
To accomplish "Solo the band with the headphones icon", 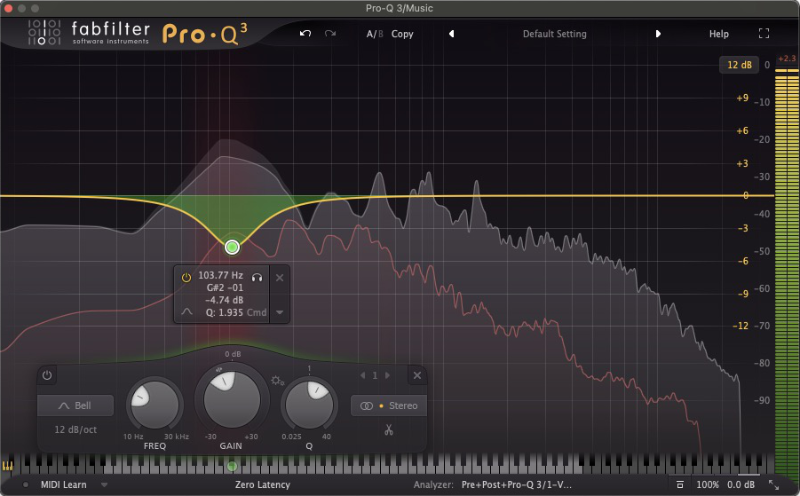I will click(257, 276).
